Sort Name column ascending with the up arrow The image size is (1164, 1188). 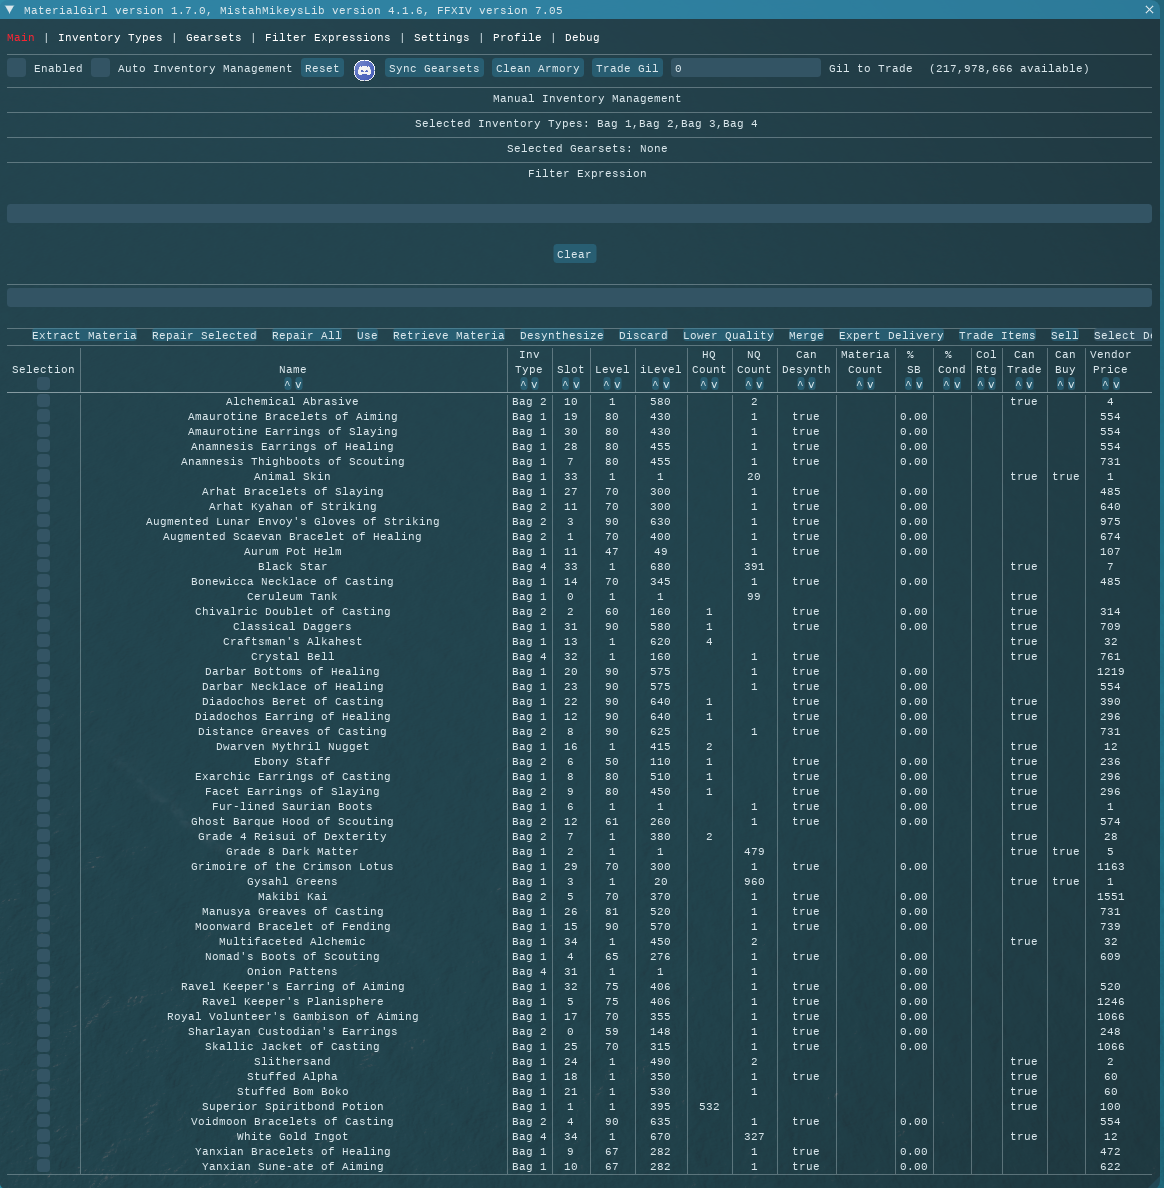(287, 385)
